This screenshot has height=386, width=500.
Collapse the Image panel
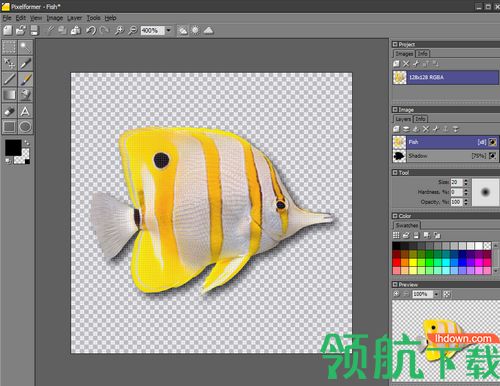coord(395,109)
